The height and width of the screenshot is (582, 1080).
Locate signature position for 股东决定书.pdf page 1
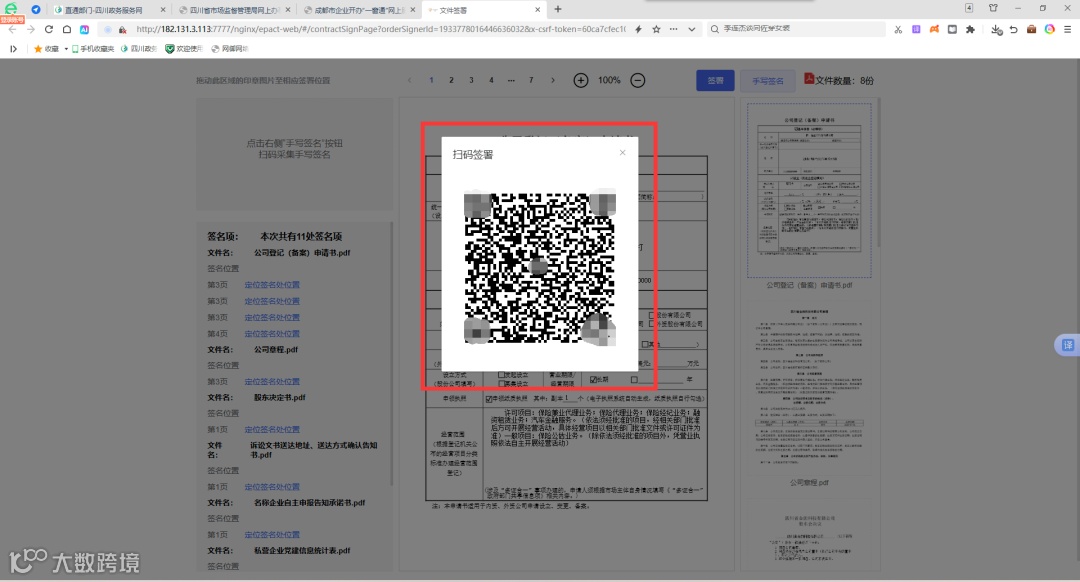point(272,429)
